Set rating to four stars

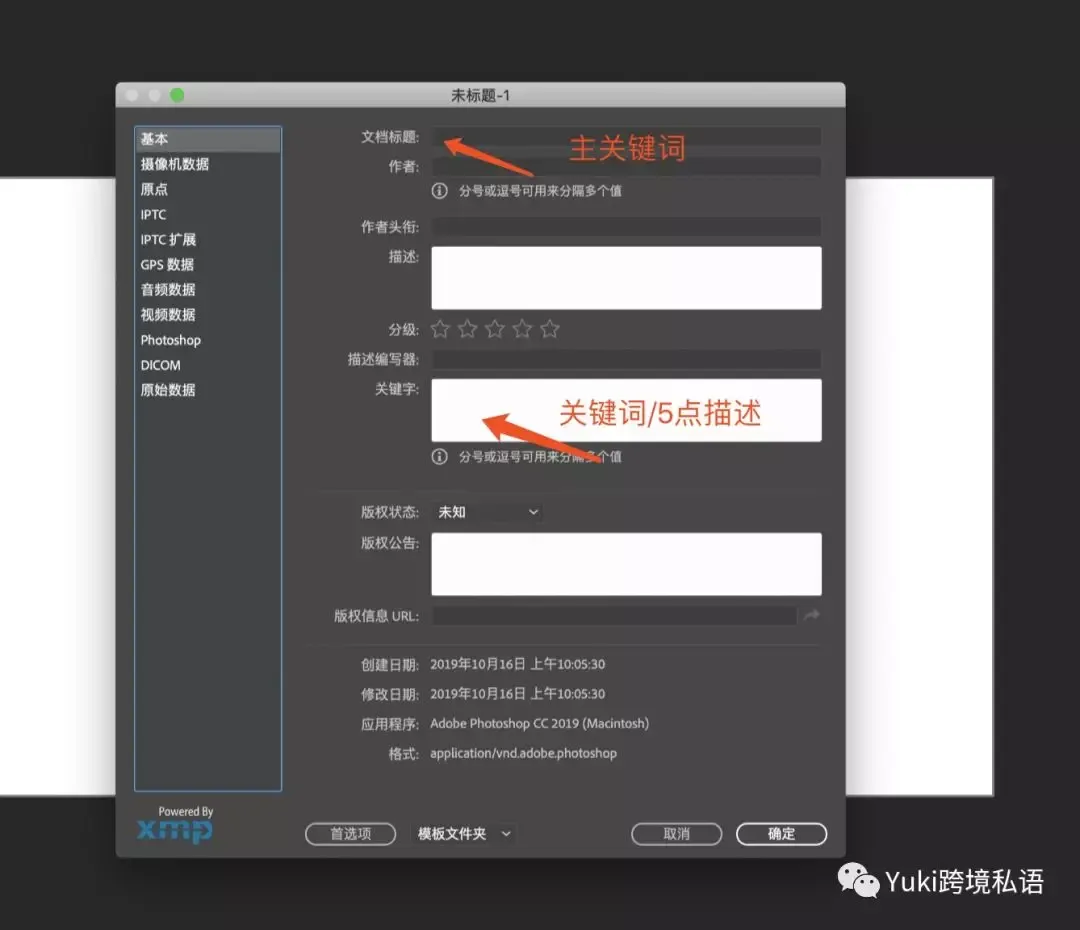point(522,329)
